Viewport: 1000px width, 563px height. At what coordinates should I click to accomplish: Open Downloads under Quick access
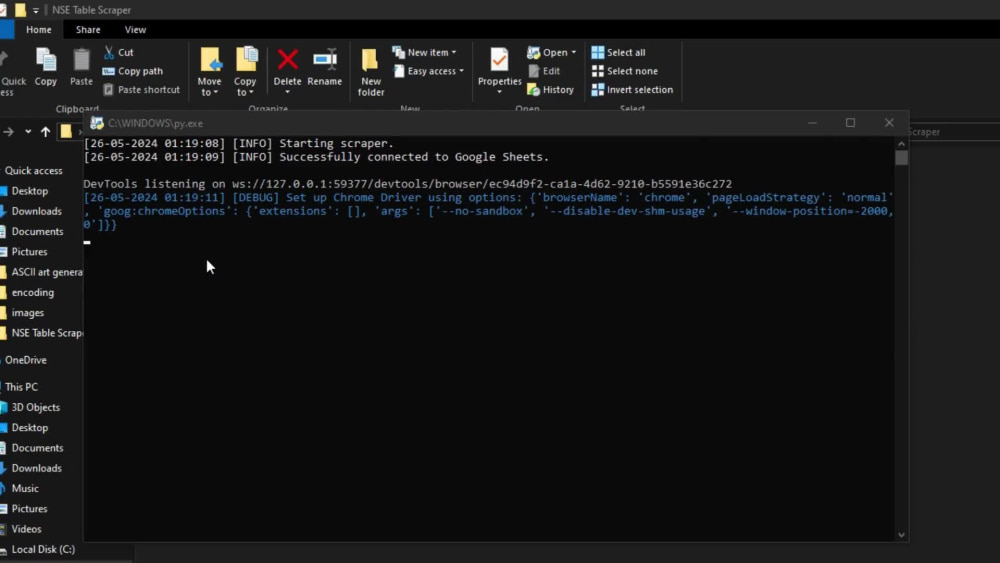[36, 211]
